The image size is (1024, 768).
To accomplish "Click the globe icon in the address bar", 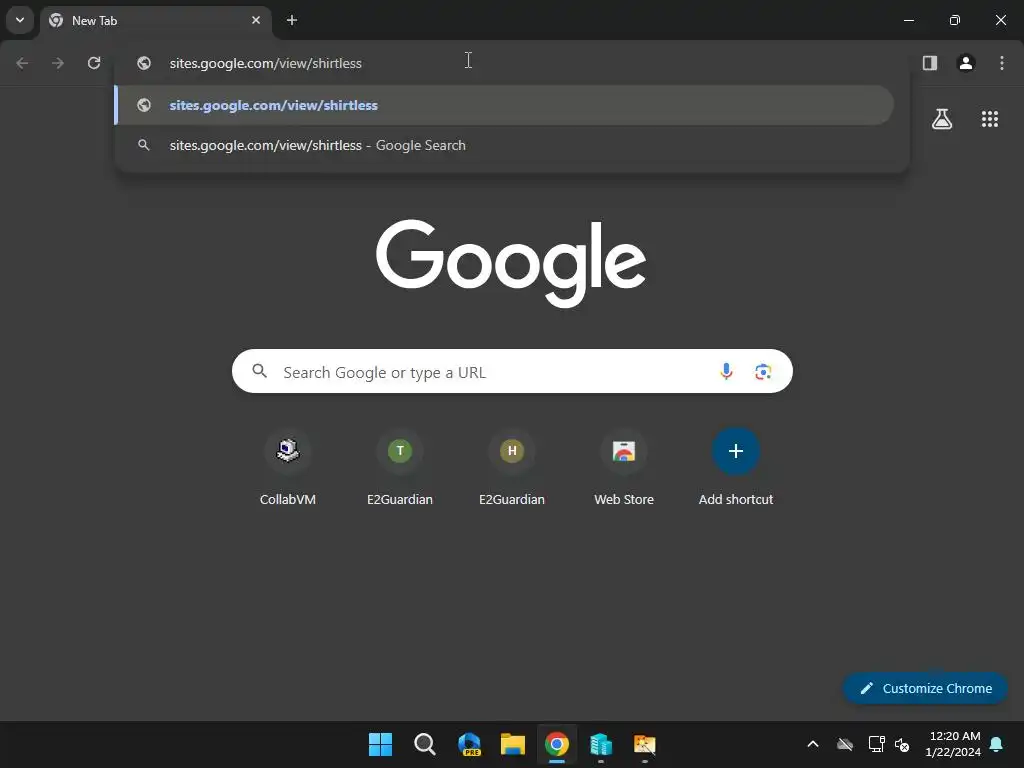I will [x=144, y=63].
